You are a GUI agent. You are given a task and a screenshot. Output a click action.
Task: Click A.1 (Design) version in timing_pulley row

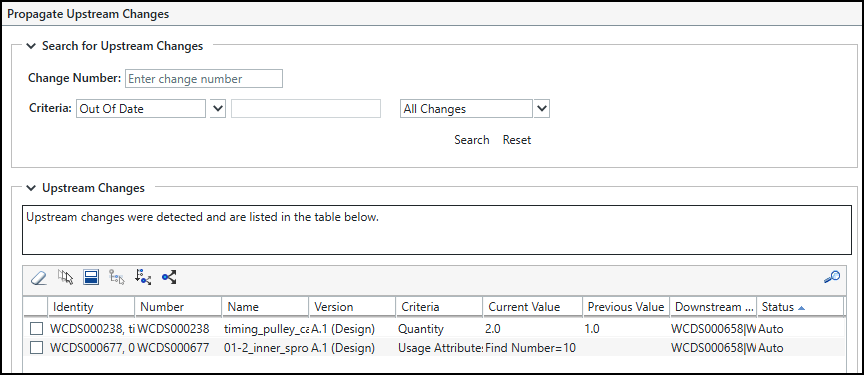pos(343,329)
